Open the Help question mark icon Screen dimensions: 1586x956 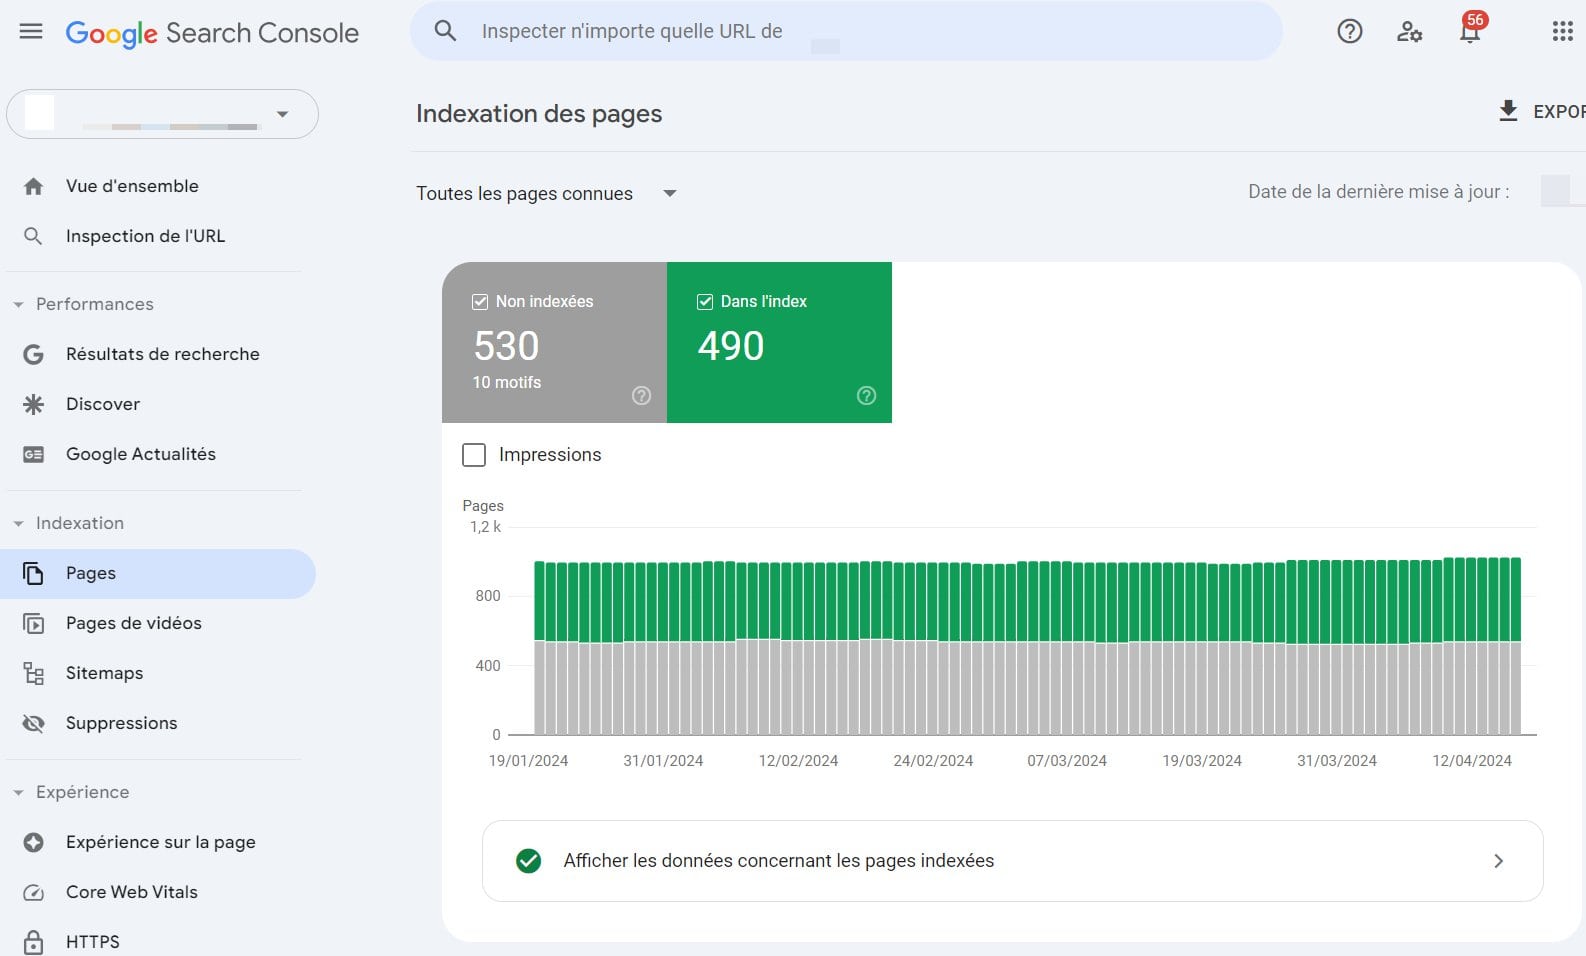(1350, 32)
